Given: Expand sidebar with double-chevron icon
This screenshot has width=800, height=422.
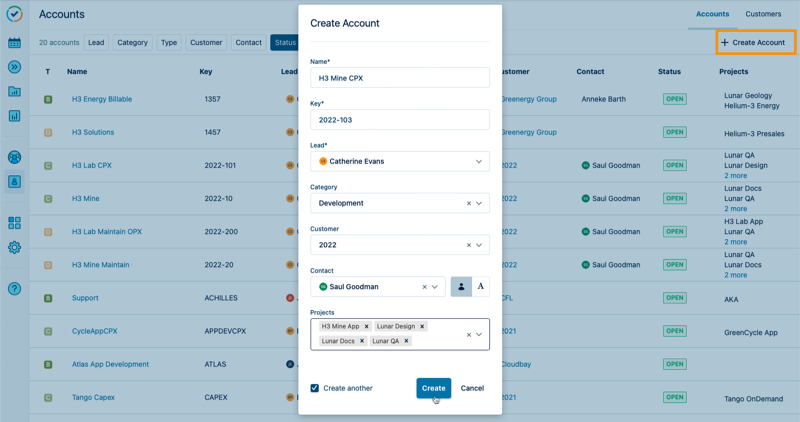Looking at the screenshot, I should pyautogui.click(x=14, y=67).
